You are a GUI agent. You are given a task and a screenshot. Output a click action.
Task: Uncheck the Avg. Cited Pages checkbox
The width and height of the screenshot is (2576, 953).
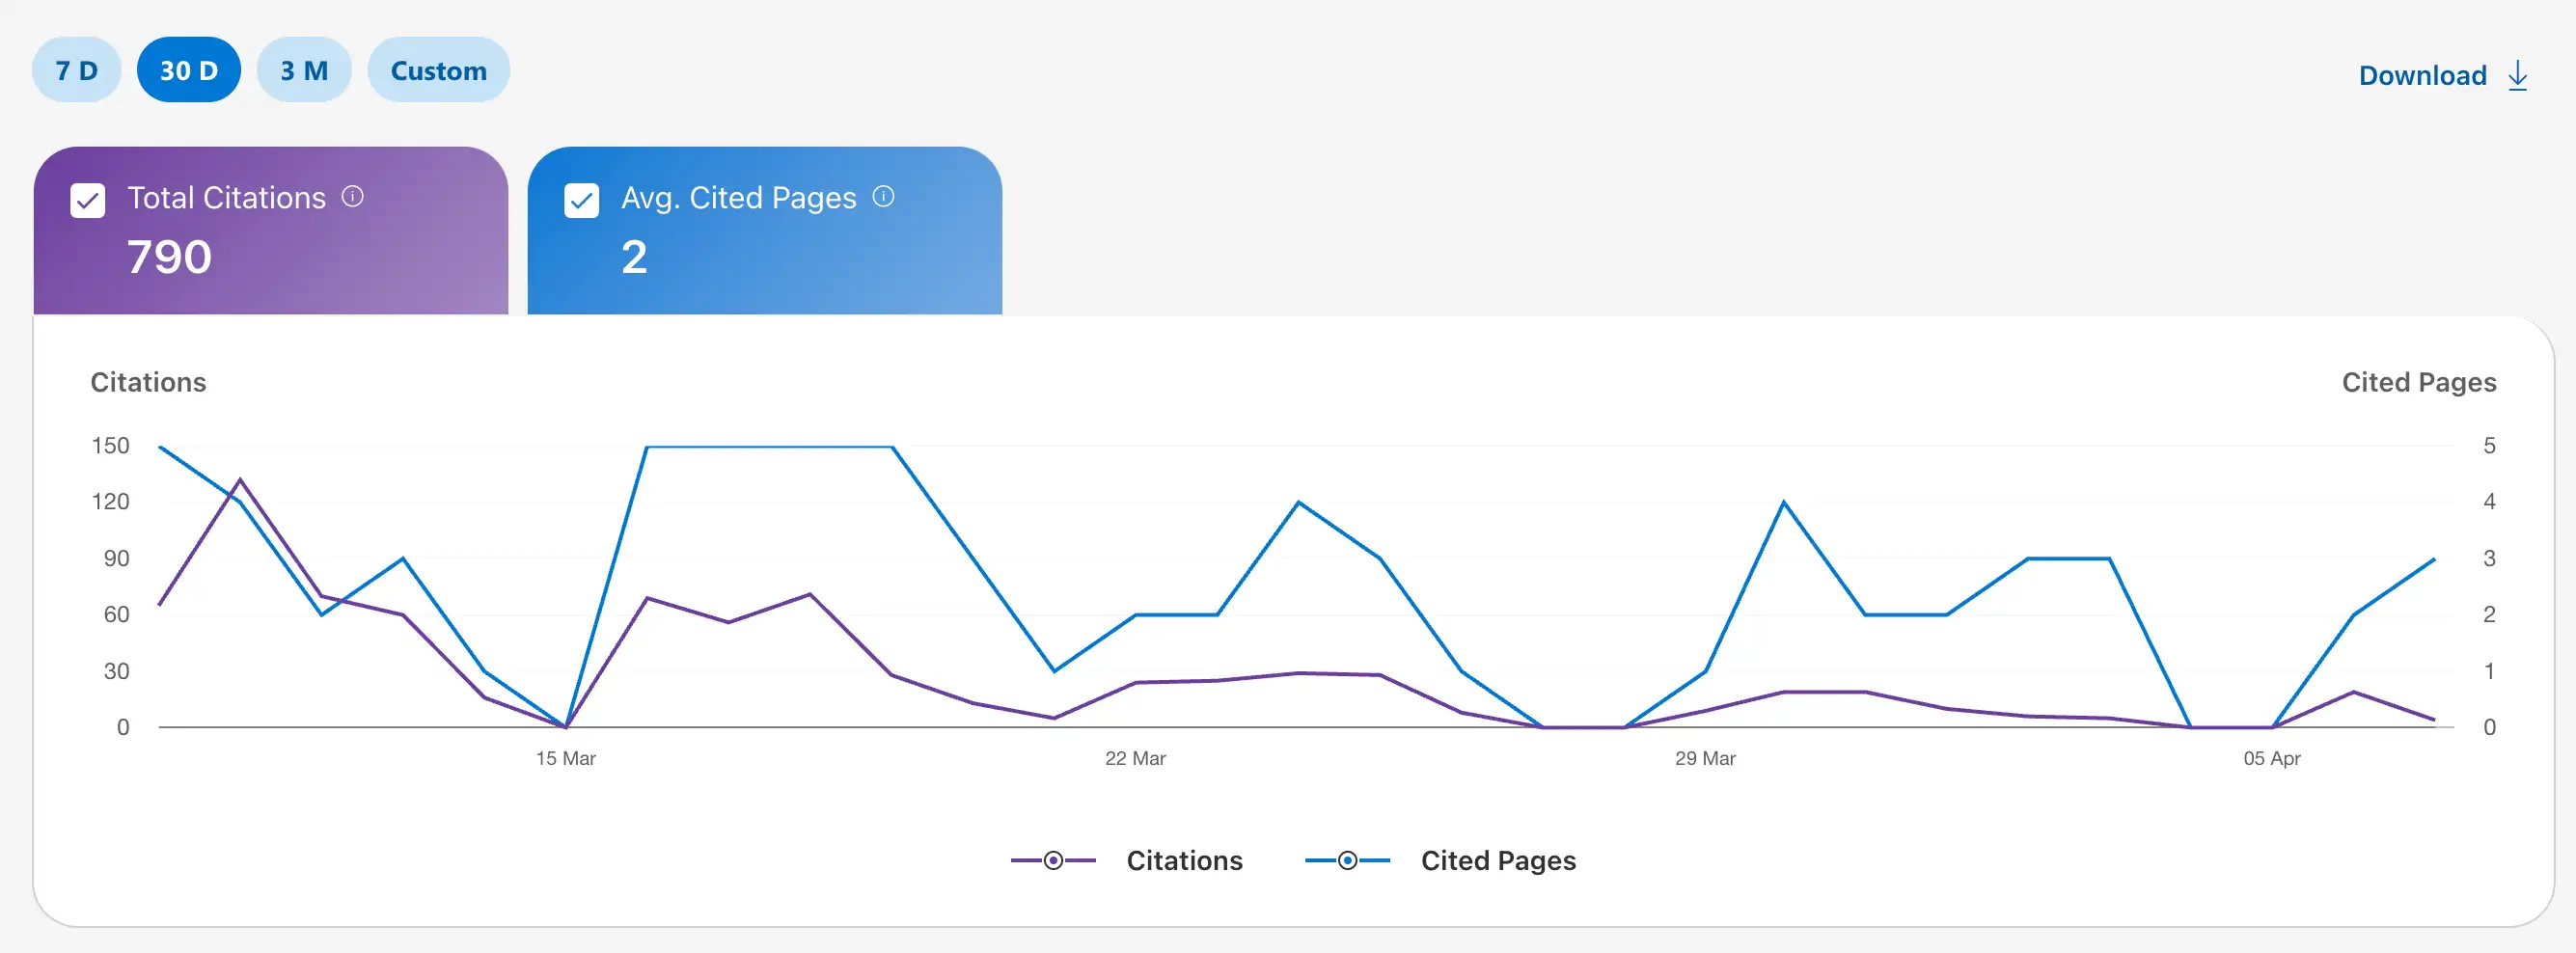pyautogui.click(x=582, y=200)
